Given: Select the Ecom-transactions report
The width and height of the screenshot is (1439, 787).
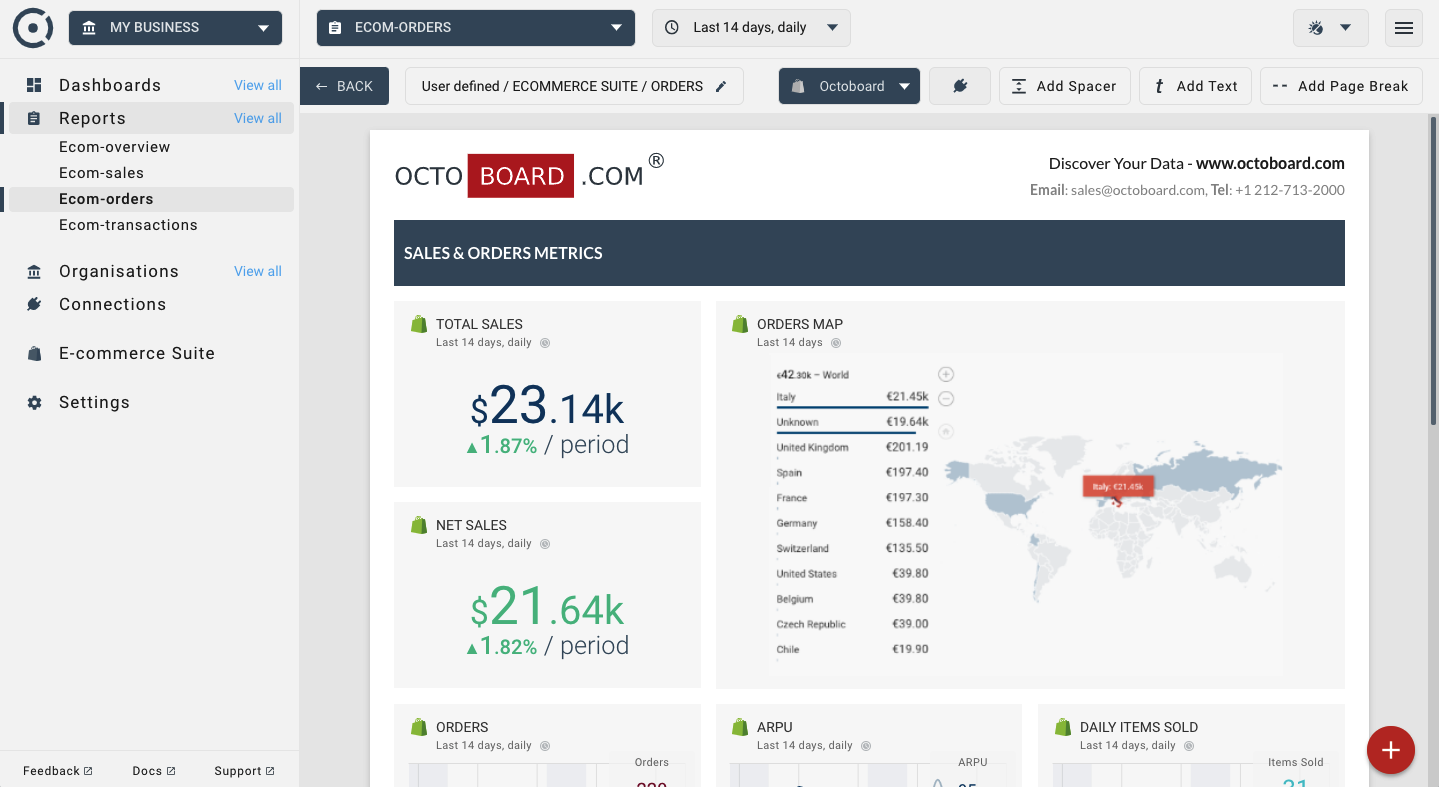Looking at the screenshot, I should point(128,225).
